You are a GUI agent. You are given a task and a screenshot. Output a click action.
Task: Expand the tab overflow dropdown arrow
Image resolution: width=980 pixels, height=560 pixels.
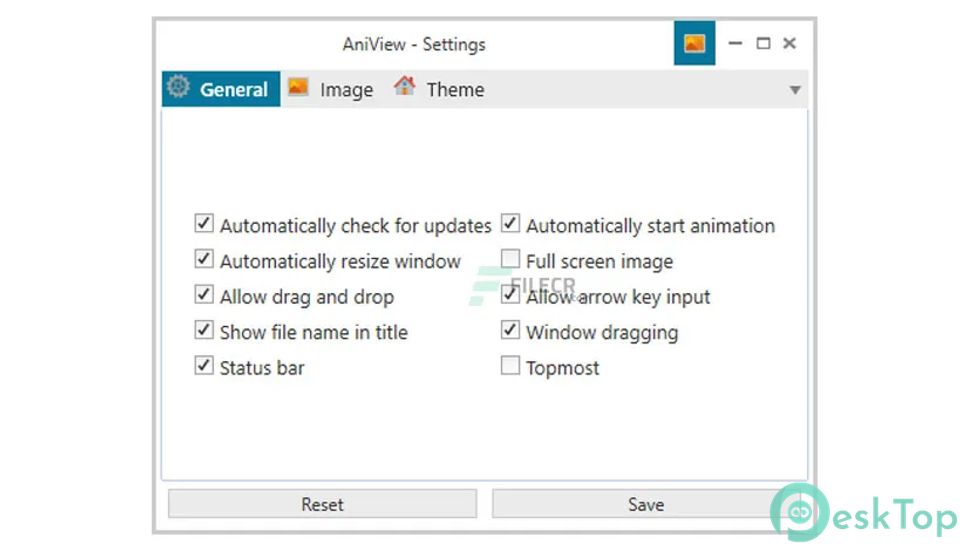point(794,90)
